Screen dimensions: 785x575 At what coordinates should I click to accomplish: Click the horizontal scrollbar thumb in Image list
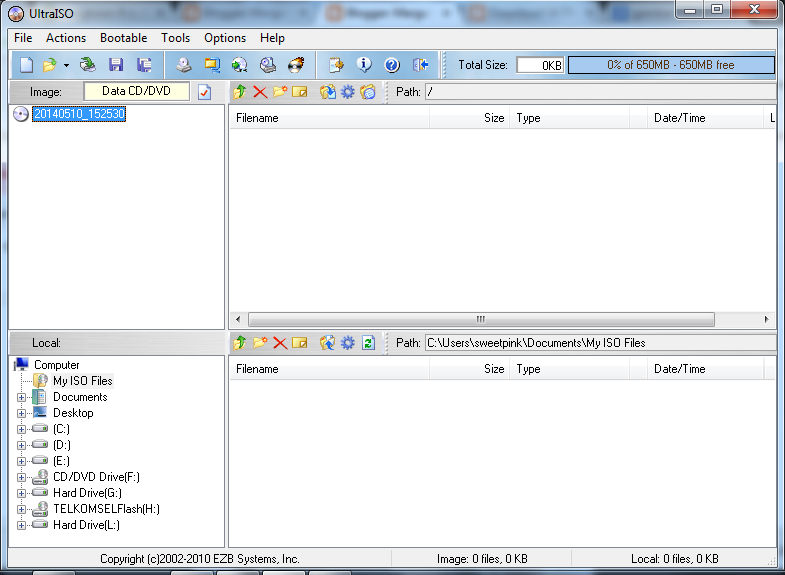coord(481,319)
